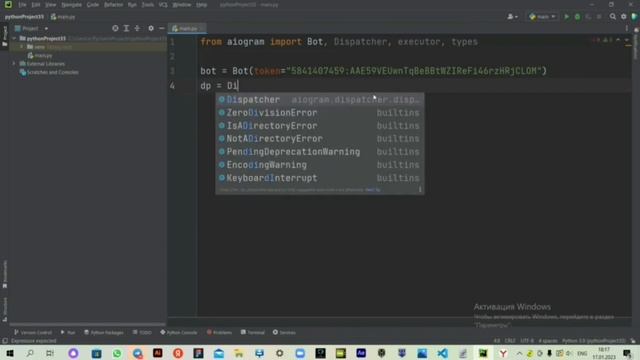The width and height of the screenshot is (640, 360).
Task: Open PyCharm icon in Windows taskbar
Action: pos(483,353)
